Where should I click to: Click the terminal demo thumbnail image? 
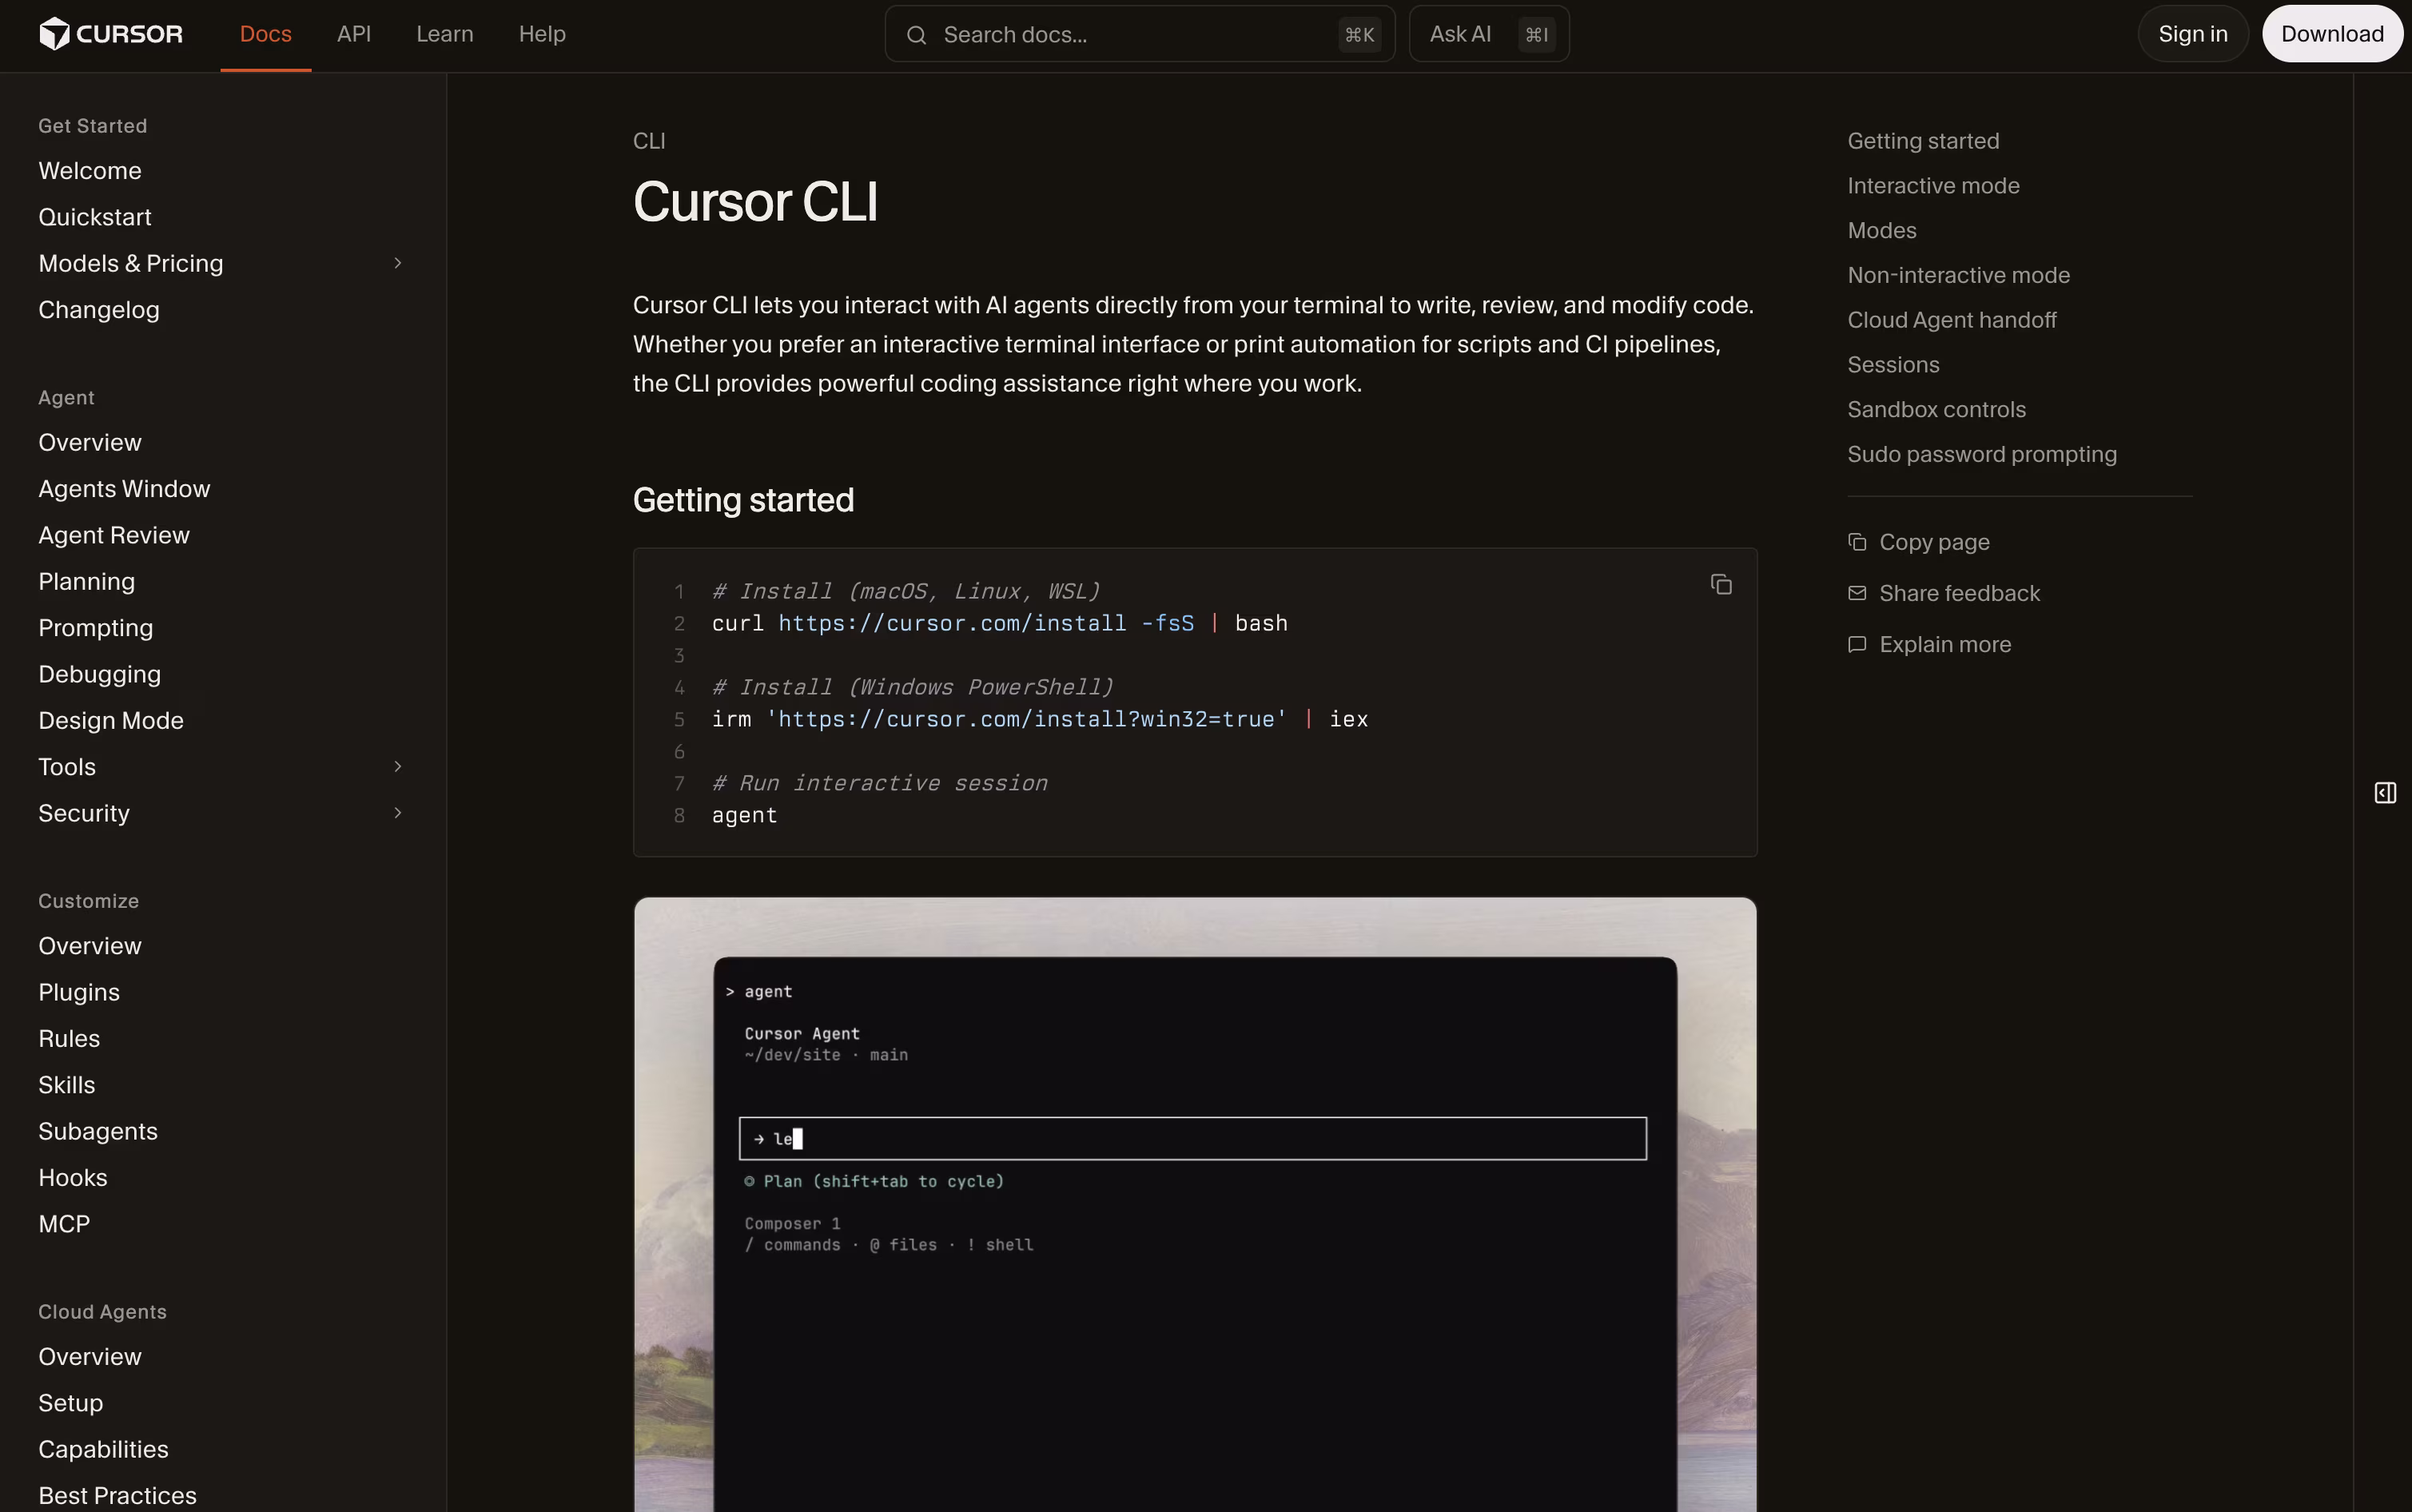(x=1195, y=1204)
